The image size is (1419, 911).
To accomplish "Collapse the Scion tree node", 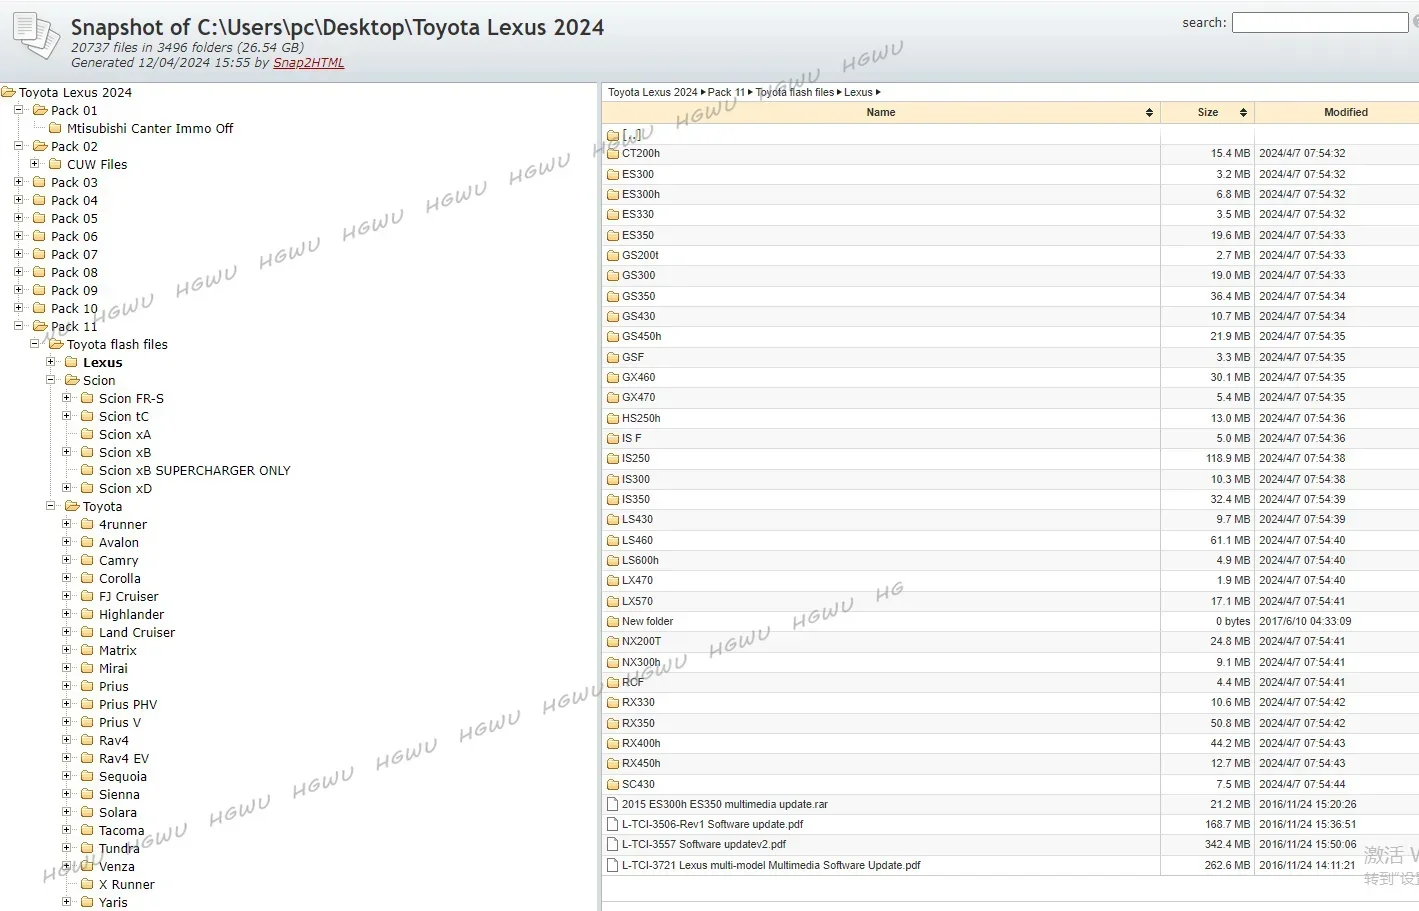I will click(x=50, y=379).
